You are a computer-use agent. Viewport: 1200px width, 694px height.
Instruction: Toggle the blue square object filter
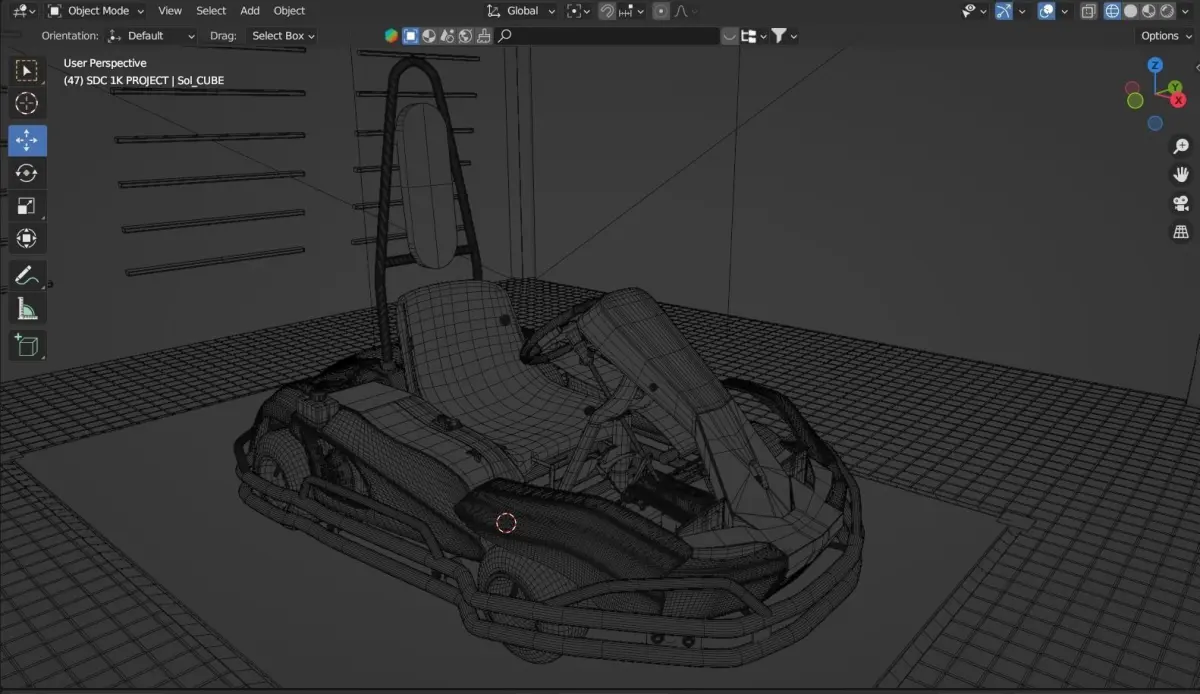410,36
